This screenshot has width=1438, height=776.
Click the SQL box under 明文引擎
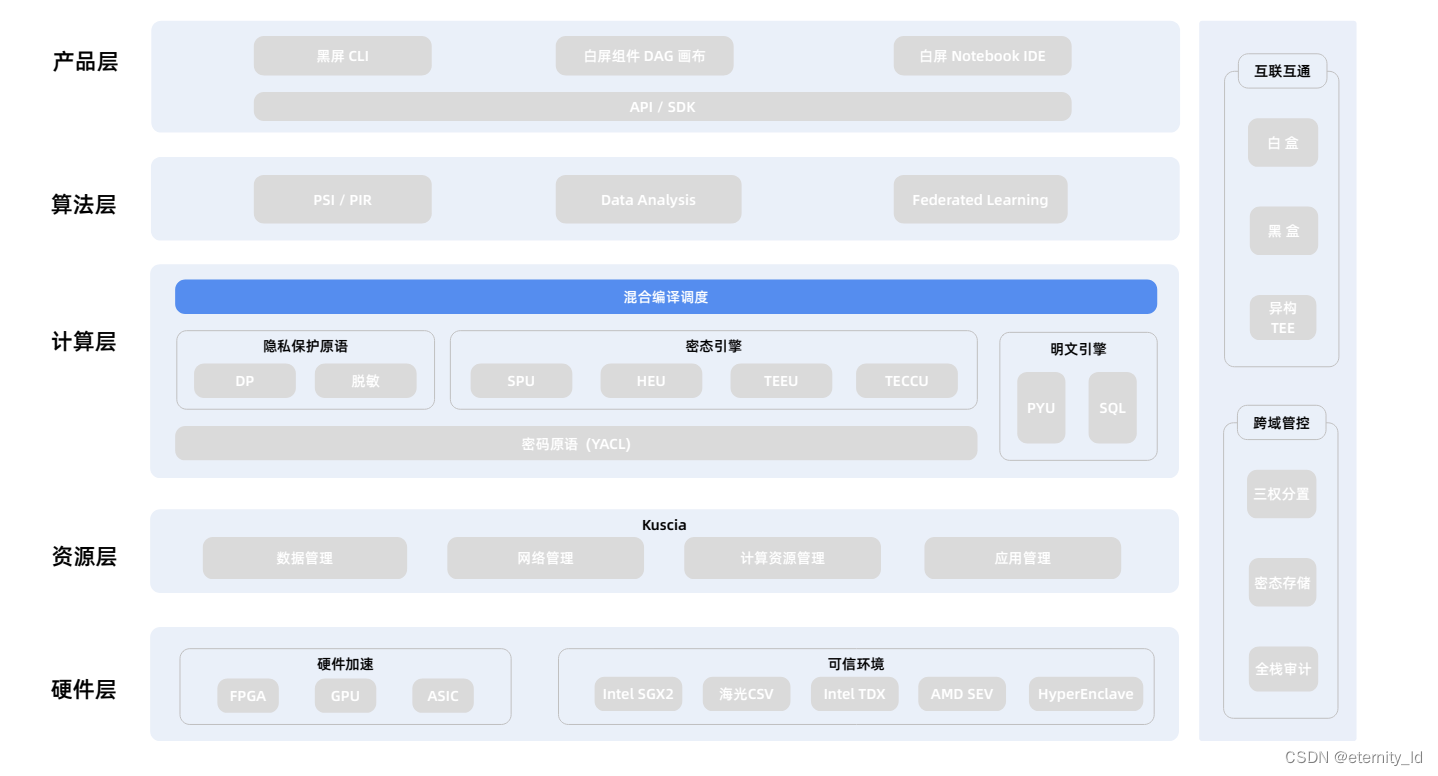point(1112,408)
